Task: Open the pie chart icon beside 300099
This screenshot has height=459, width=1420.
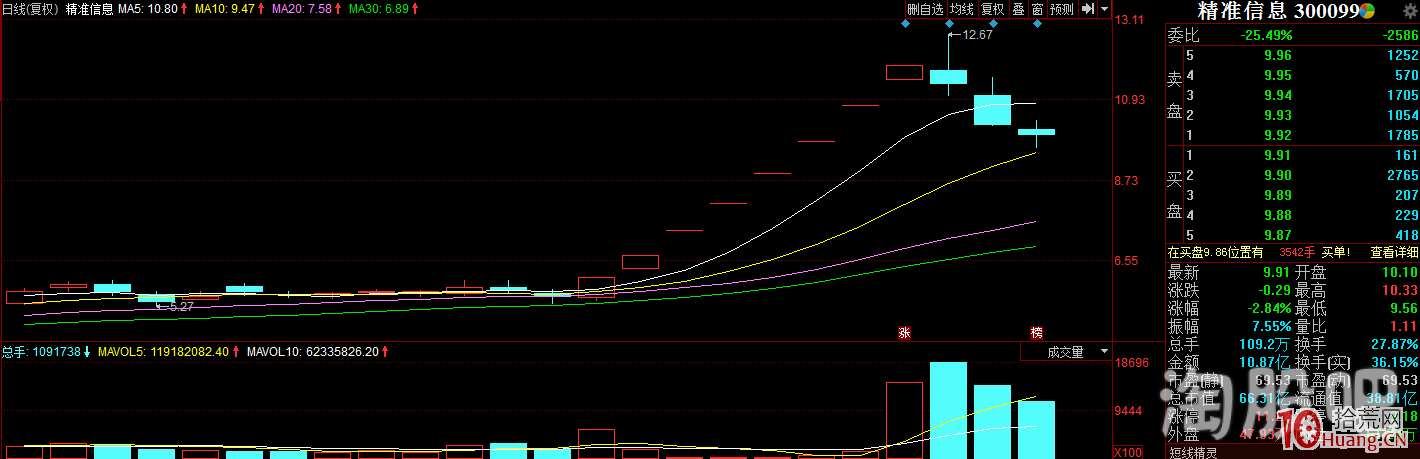Action: coord(1367,11)
